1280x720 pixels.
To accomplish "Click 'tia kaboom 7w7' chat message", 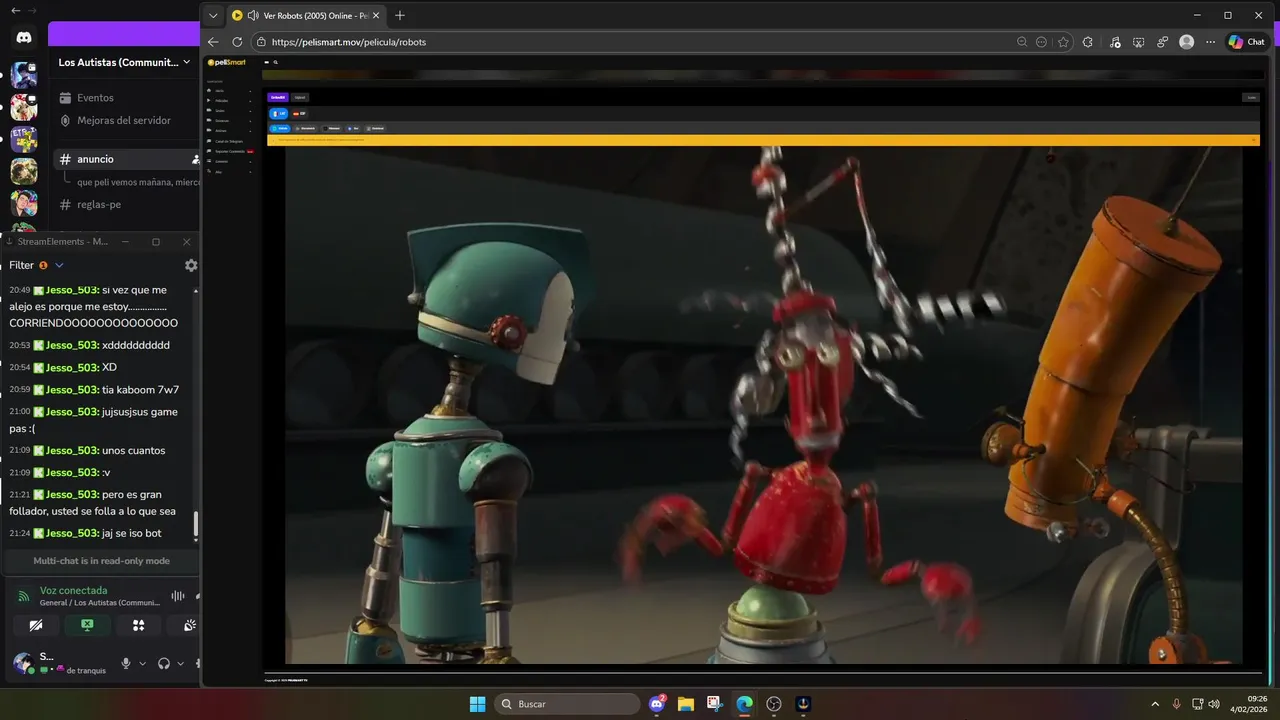I will (x=140, y=390).
